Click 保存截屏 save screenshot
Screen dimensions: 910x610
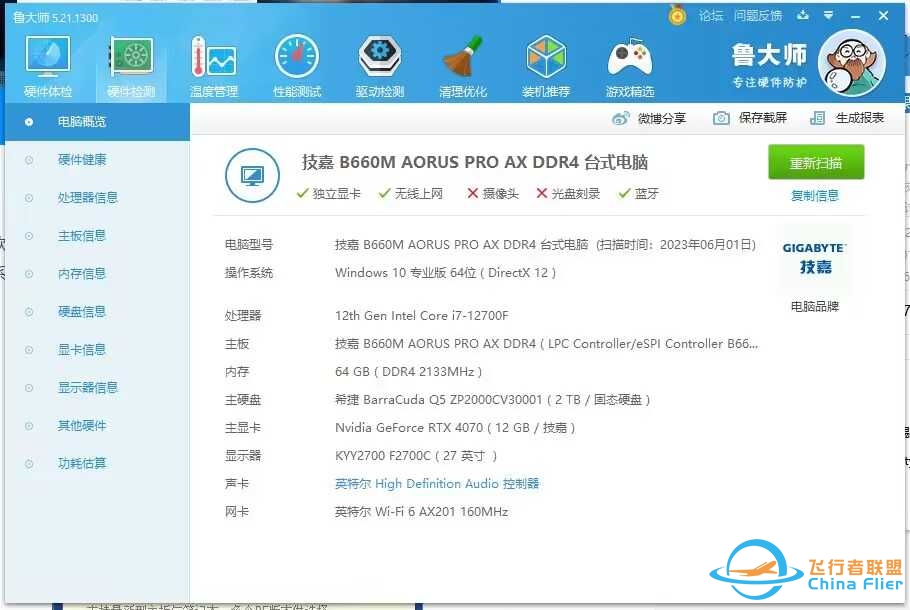click(750, 118)
